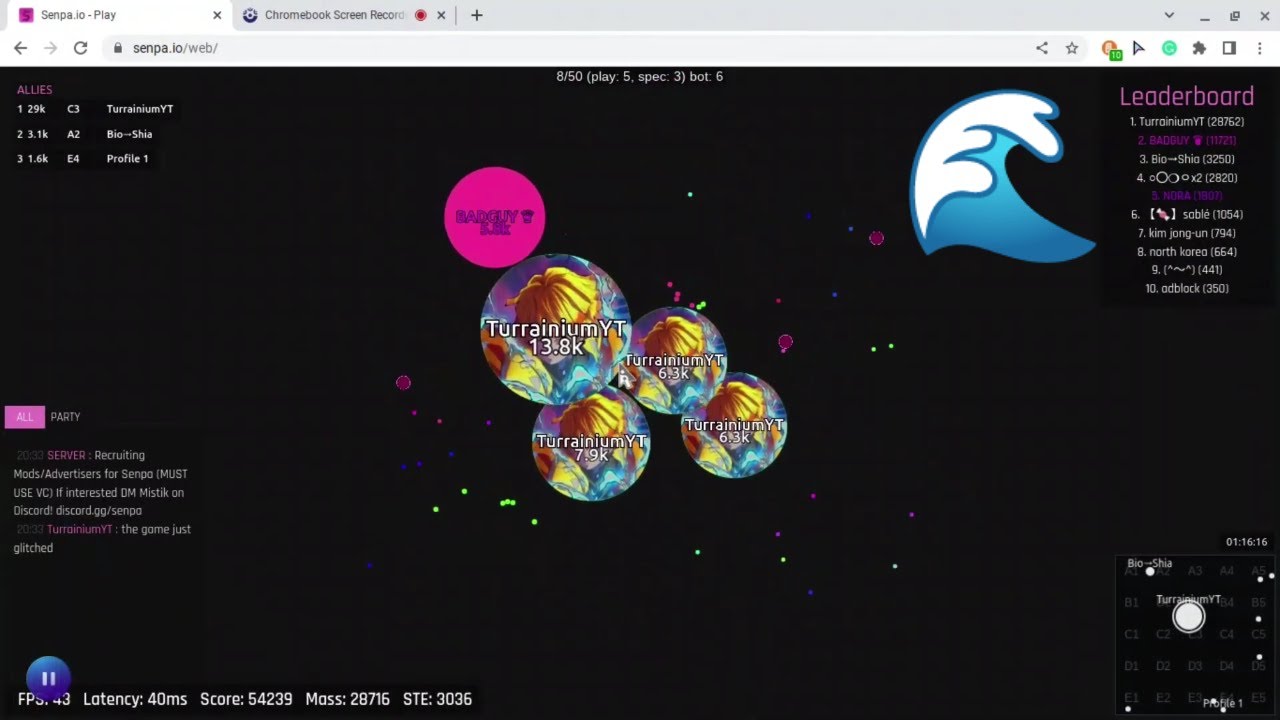This screenshot has height=720, width=1280.
Task: Select the PARTY chat tab
Action: click(x=65, y=417)
